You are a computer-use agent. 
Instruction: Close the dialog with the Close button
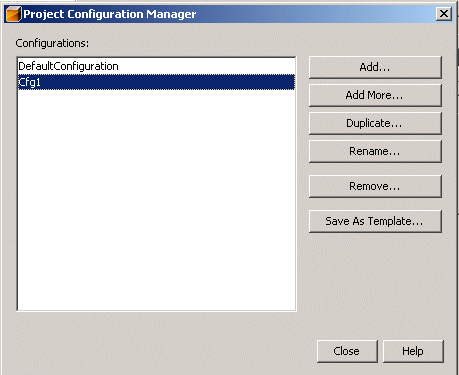tap(347, 351)
